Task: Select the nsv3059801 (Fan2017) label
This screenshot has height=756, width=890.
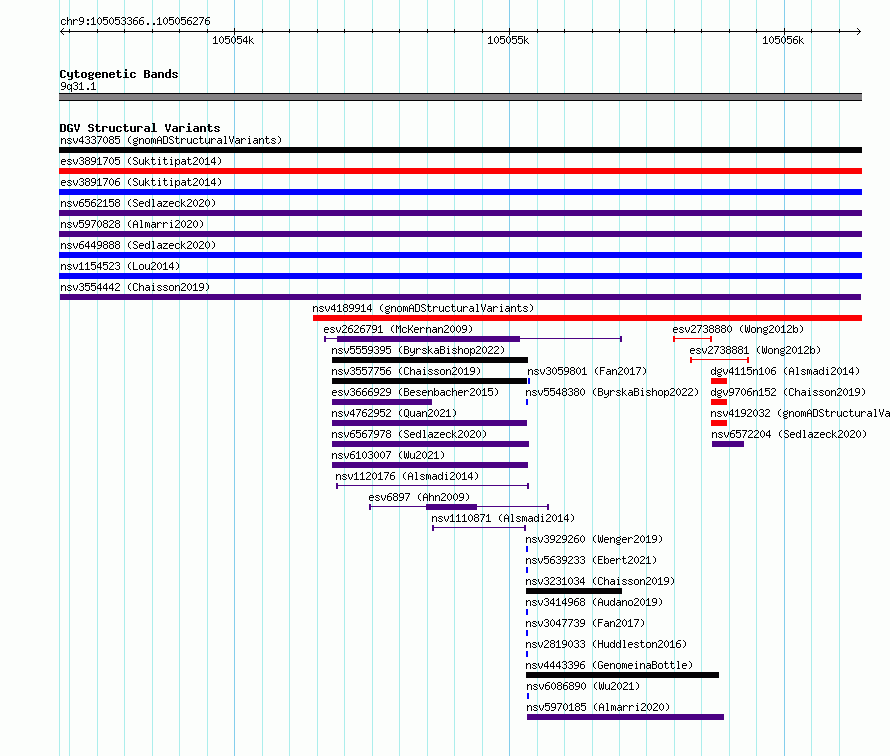Action: tap(587, 371)
